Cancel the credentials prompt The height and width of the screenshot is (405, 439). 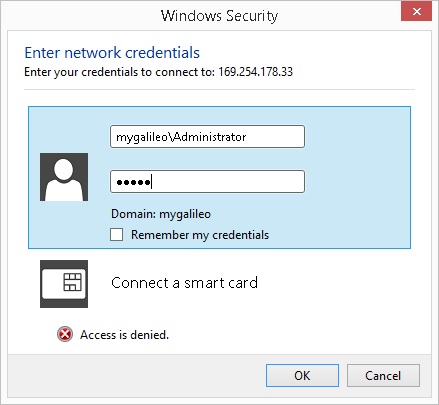383,376
